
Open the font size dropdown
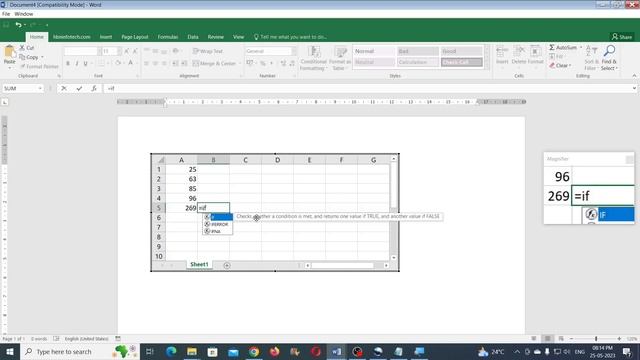coord(119,51)
